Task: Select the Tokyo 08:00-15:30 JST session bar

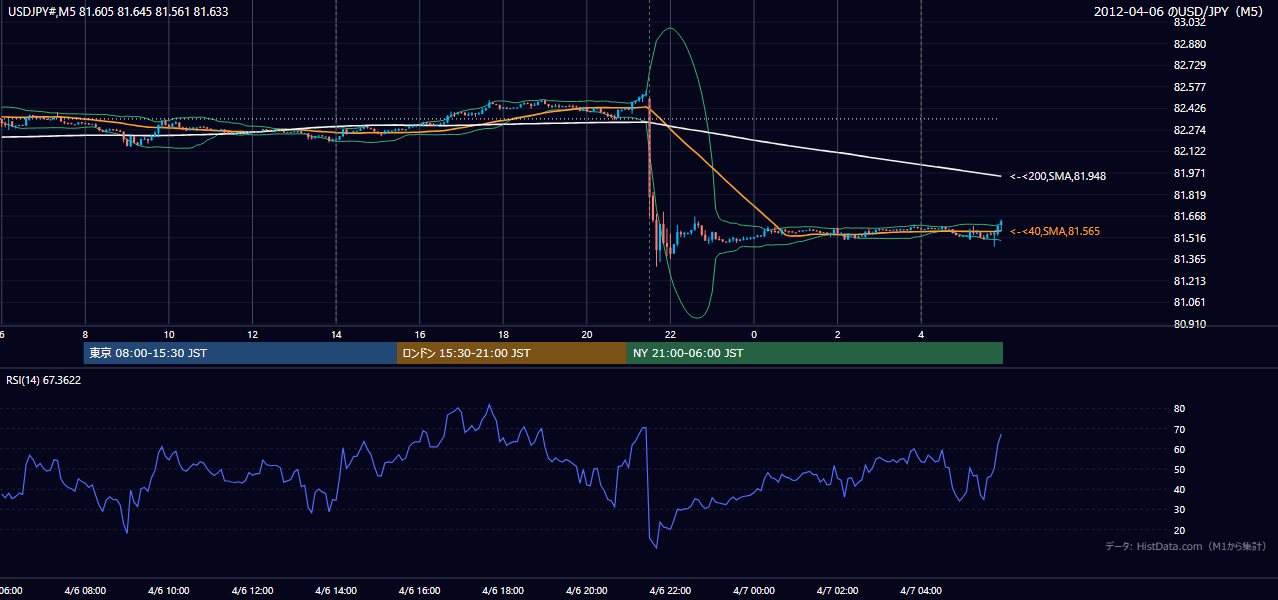Action: (x=240, y=353)
